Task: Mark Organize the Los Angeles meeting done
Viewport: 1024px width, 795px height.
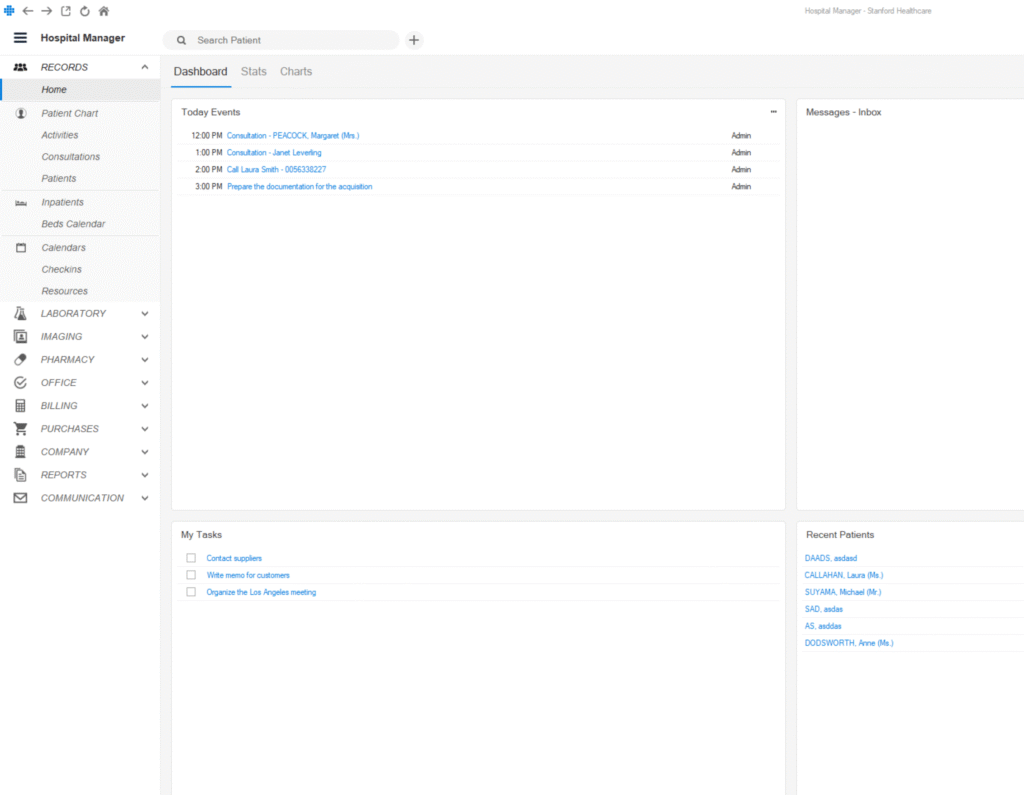Action: pos(191,592)
